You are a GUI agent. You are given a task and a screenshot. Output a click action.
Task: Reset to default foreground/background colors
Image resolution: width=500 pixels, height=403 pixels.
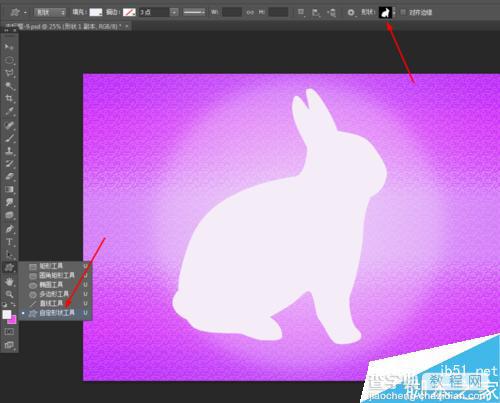click(5, 304)
